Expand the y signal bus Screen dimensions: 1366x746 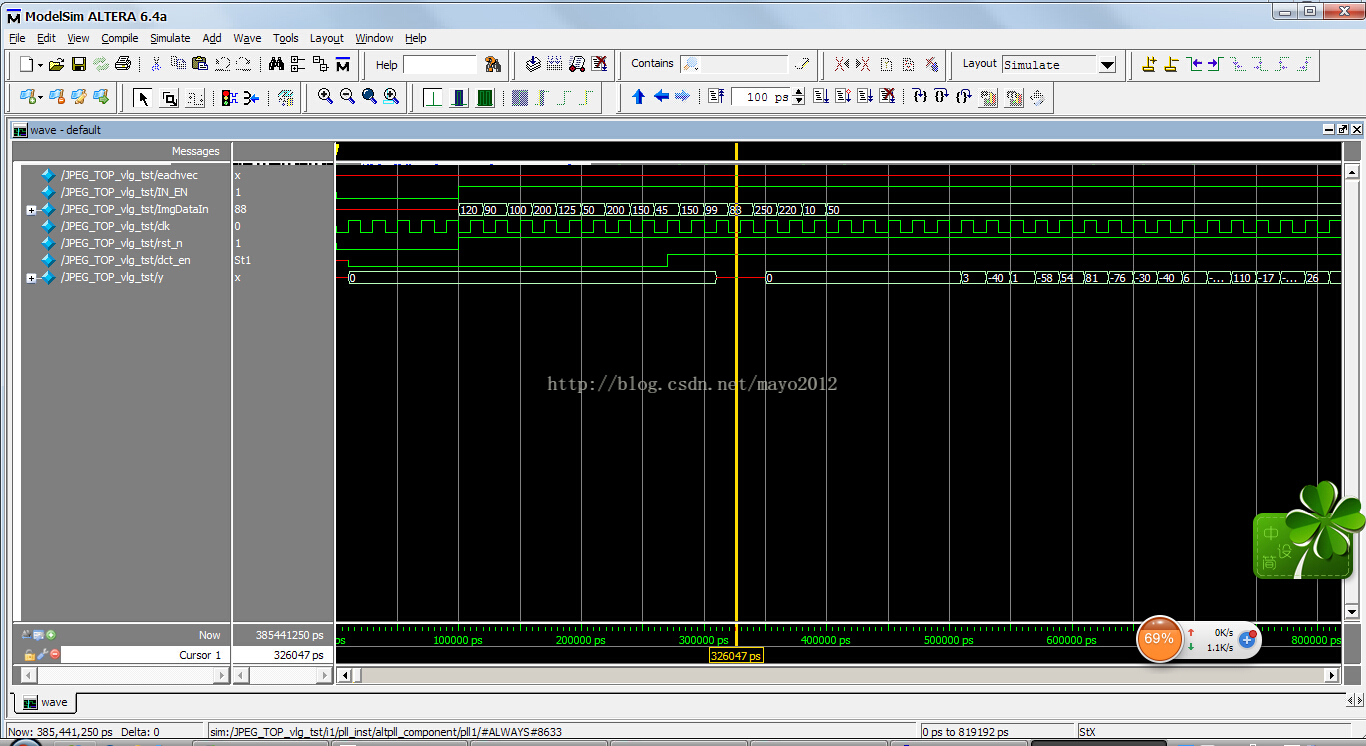[x=31, y=278]
